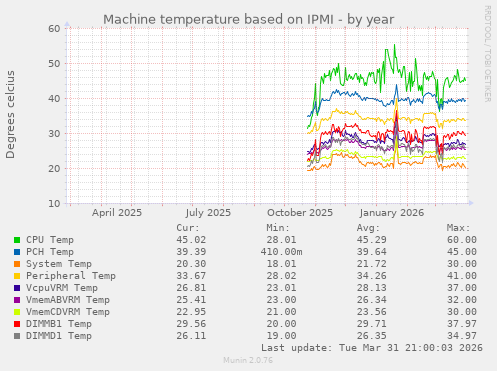The width and height of the screenshot is (497, 371).
Task: Click the 50 y-axis tick label
Action: 54,64
